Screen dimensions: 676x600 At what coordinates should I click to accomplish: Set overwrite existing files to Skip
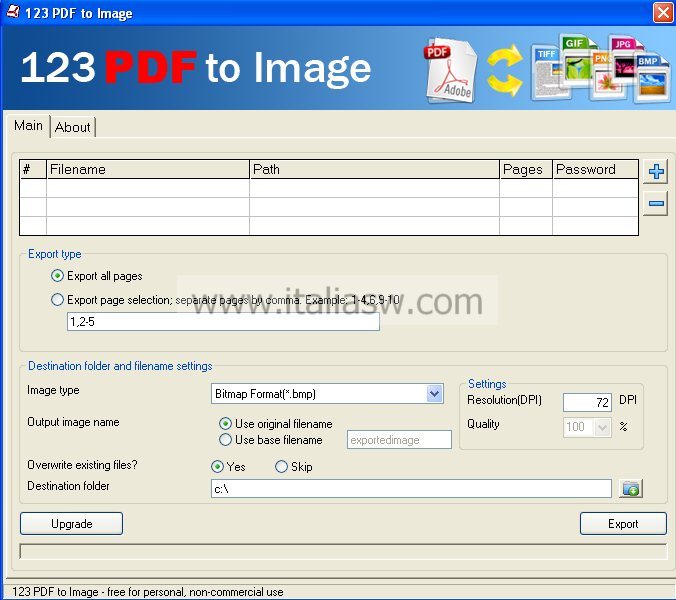tap(294, 466)
